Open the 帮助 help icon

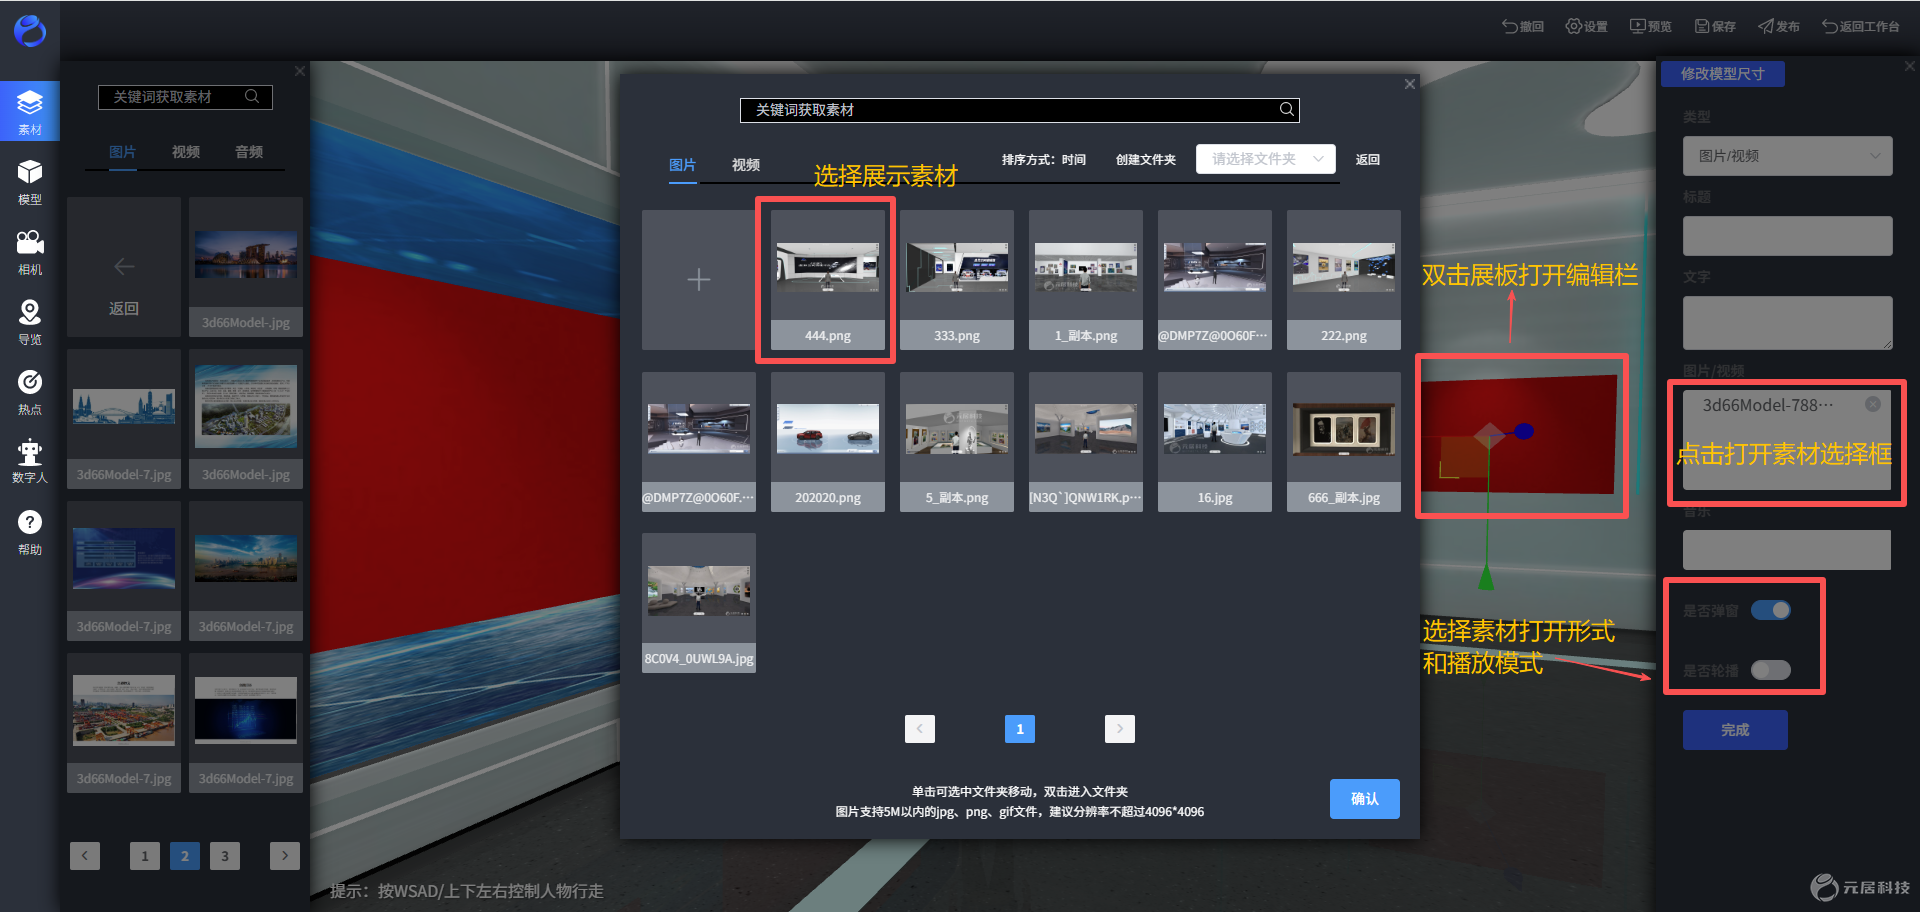[30, 532]
